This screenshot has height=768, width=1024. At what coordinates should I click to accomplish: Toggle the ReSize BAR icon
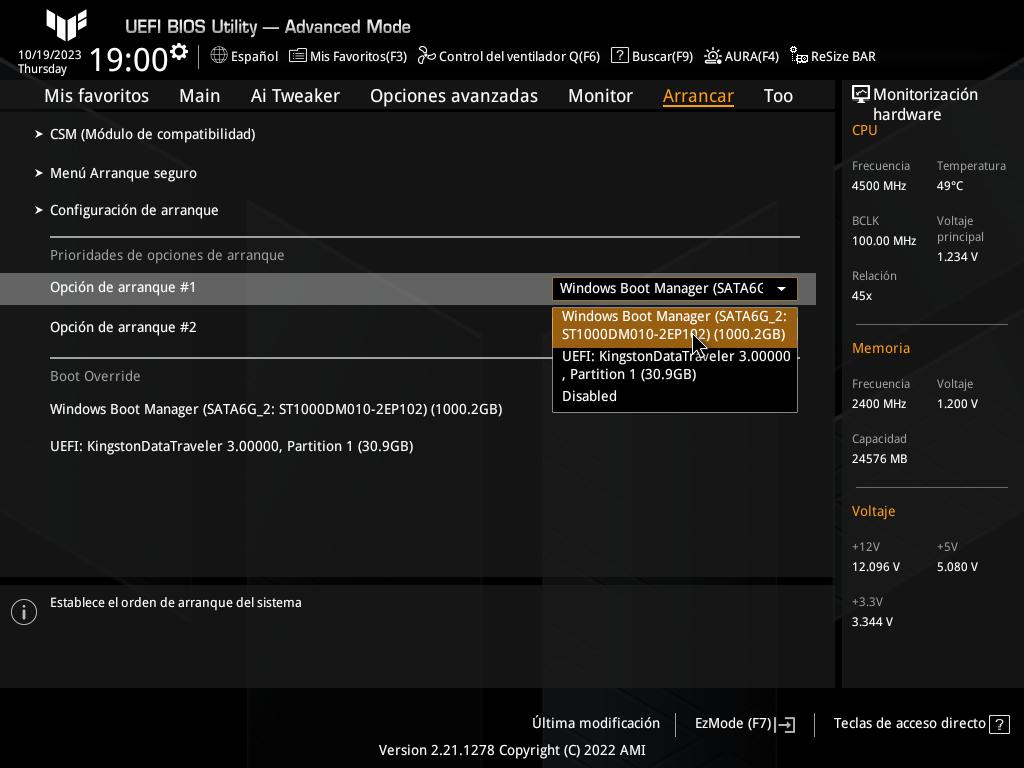pyautogui.click(x=799, y=56)
